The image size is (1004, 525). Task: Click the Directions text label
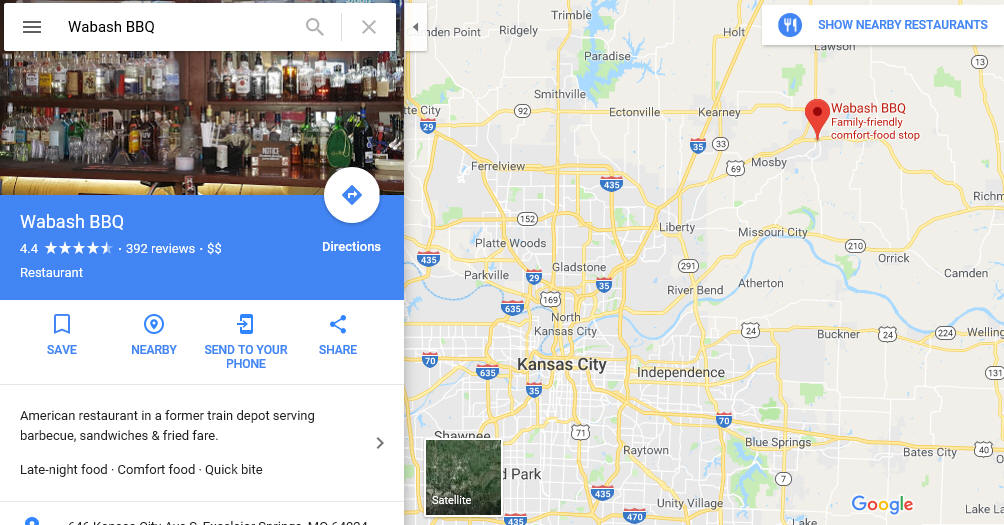click(352, 246)
